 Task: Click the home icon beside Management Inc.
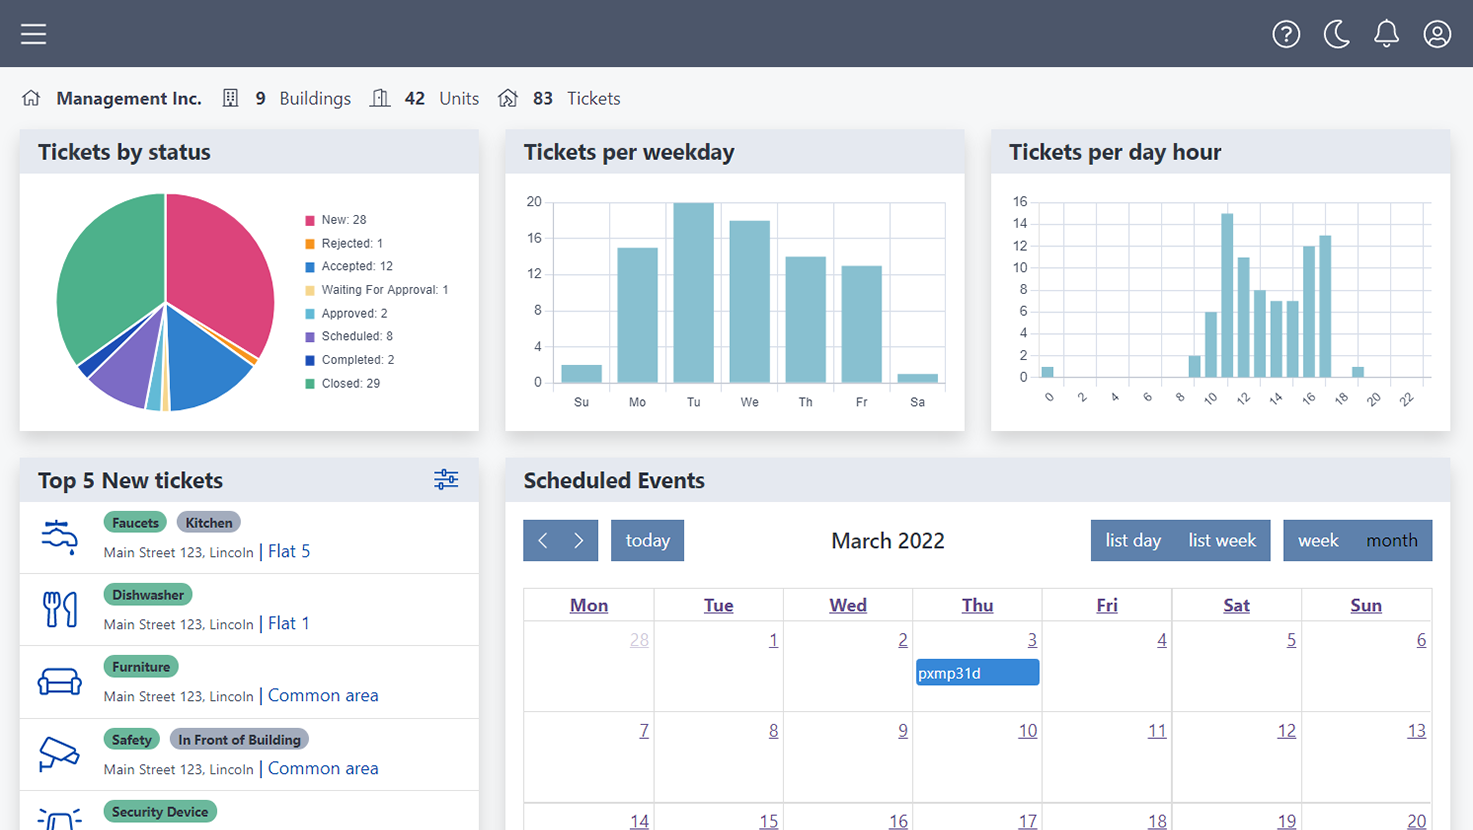point(31,98)
